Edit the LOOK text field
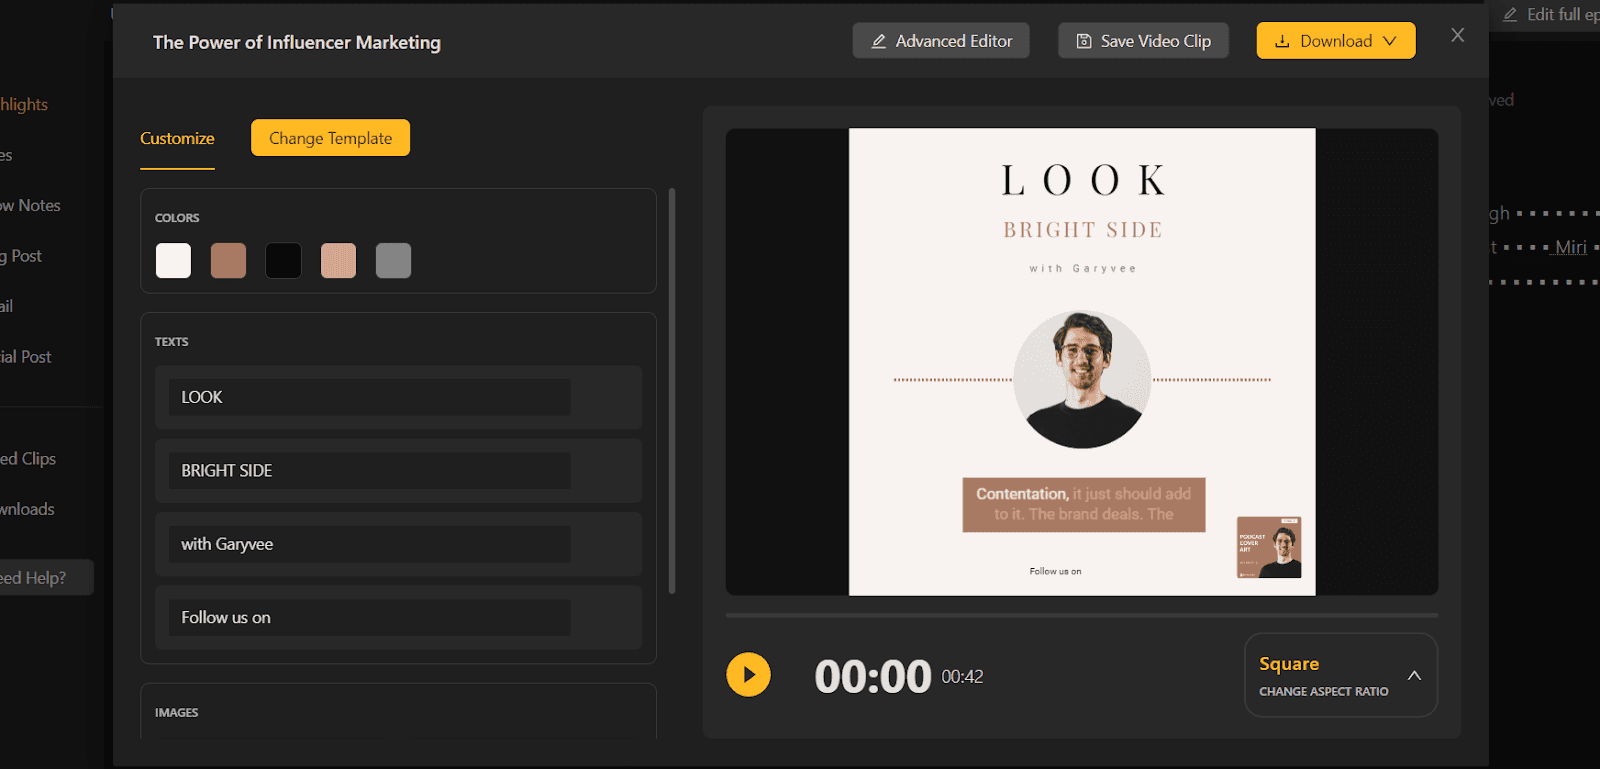The image size is (1600, 769). click(x=370, y=397)
